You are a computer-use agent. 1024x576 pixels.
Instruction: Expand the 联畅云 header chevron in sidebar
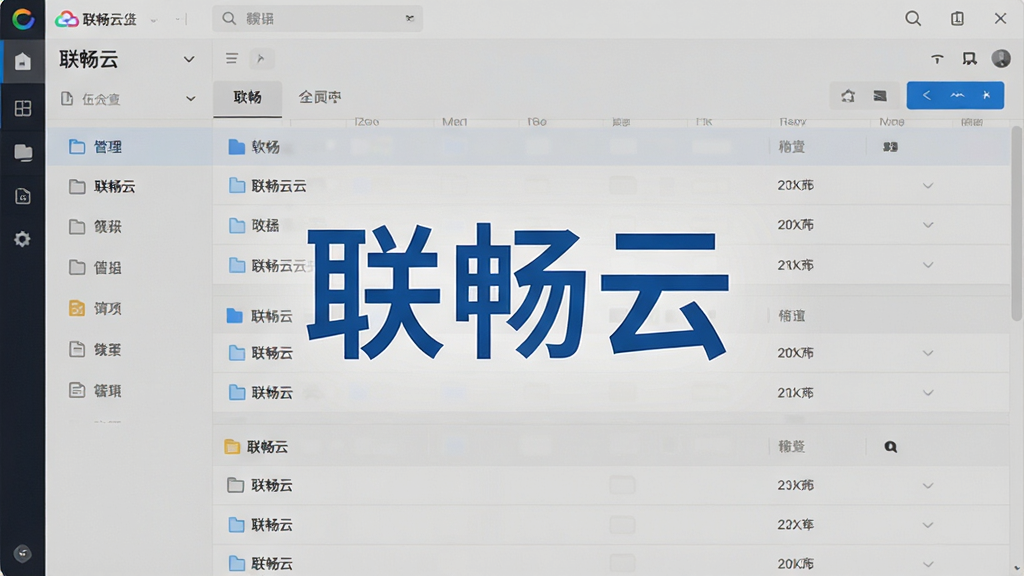pos(189,59)
